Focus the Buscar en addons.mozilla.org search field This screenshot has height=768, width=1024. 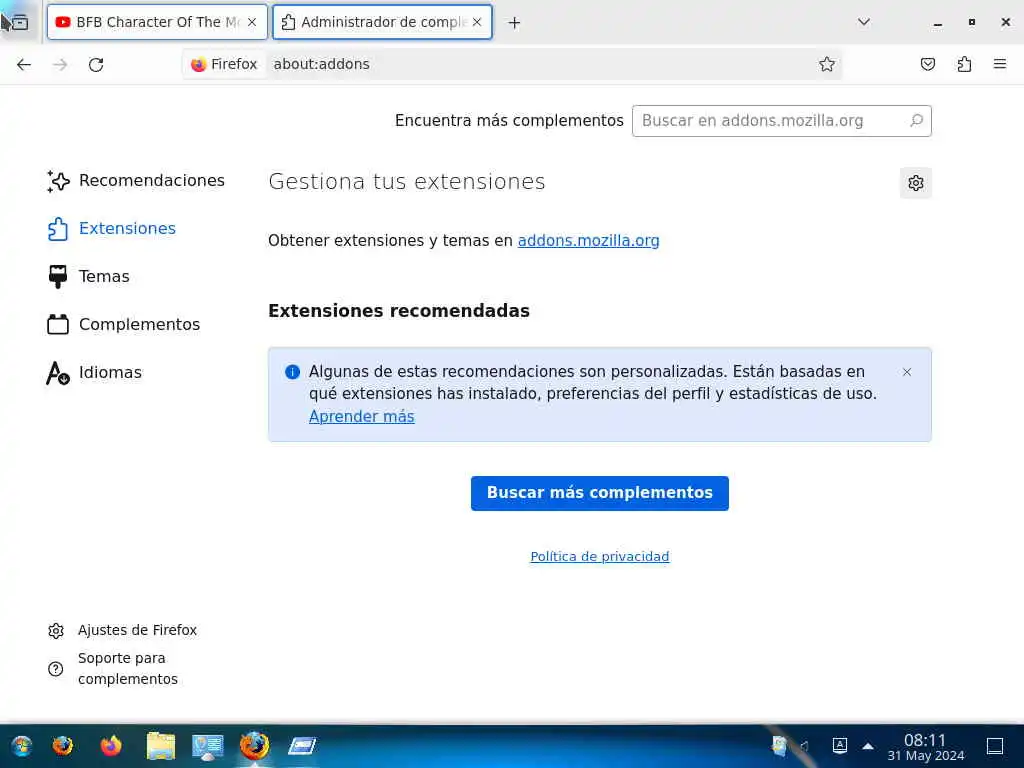coord(782,121)
